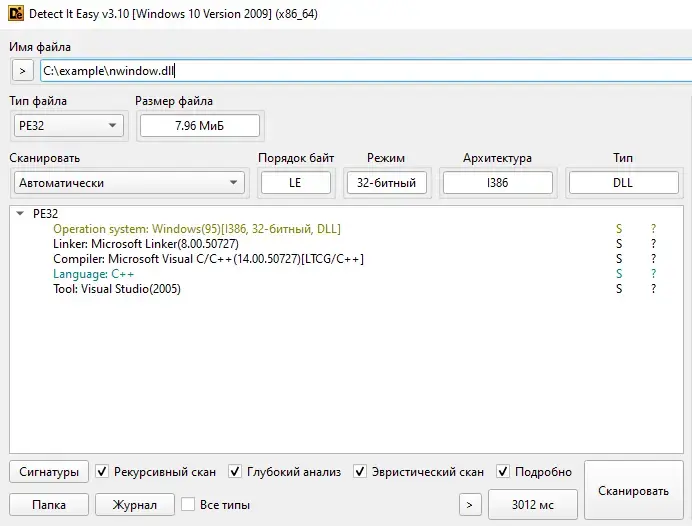This screenshot has width=692, height=526.
Task: Open file browse button beside file name field
Action: pos(23,71)
